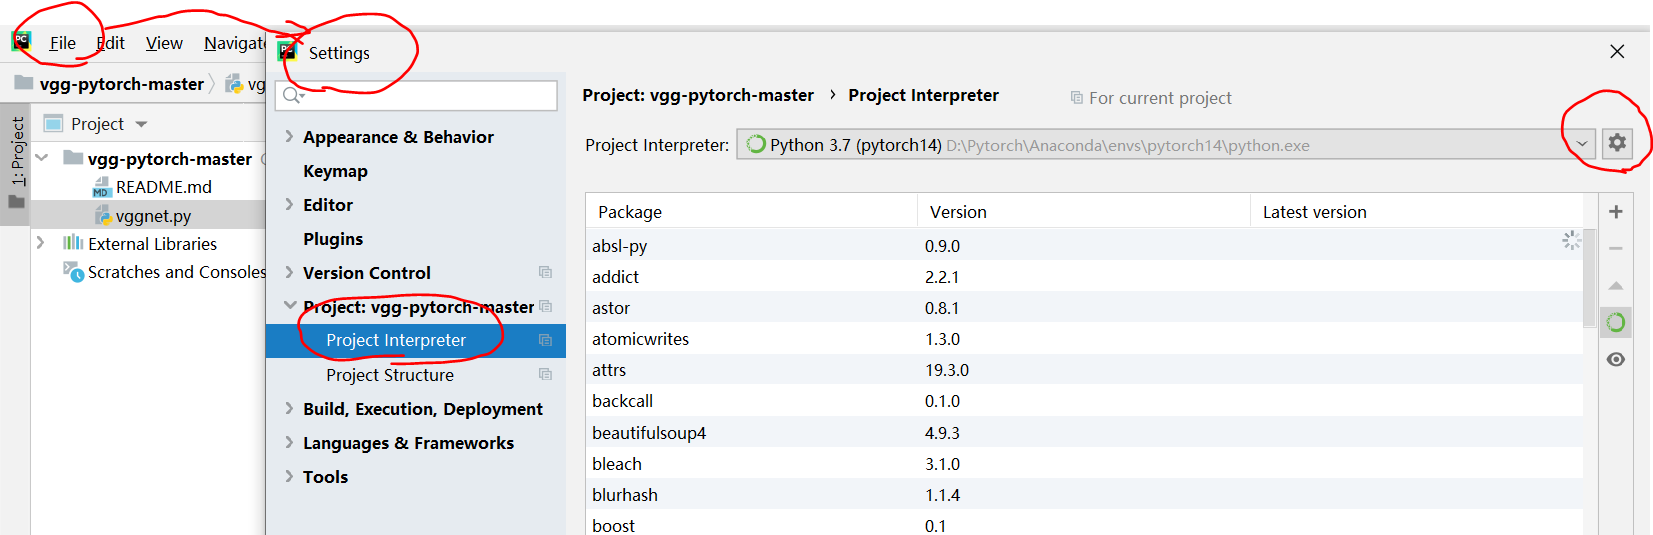Select the astor package row
Viewport: 1653px width, 535px height.
[1084, 307]
